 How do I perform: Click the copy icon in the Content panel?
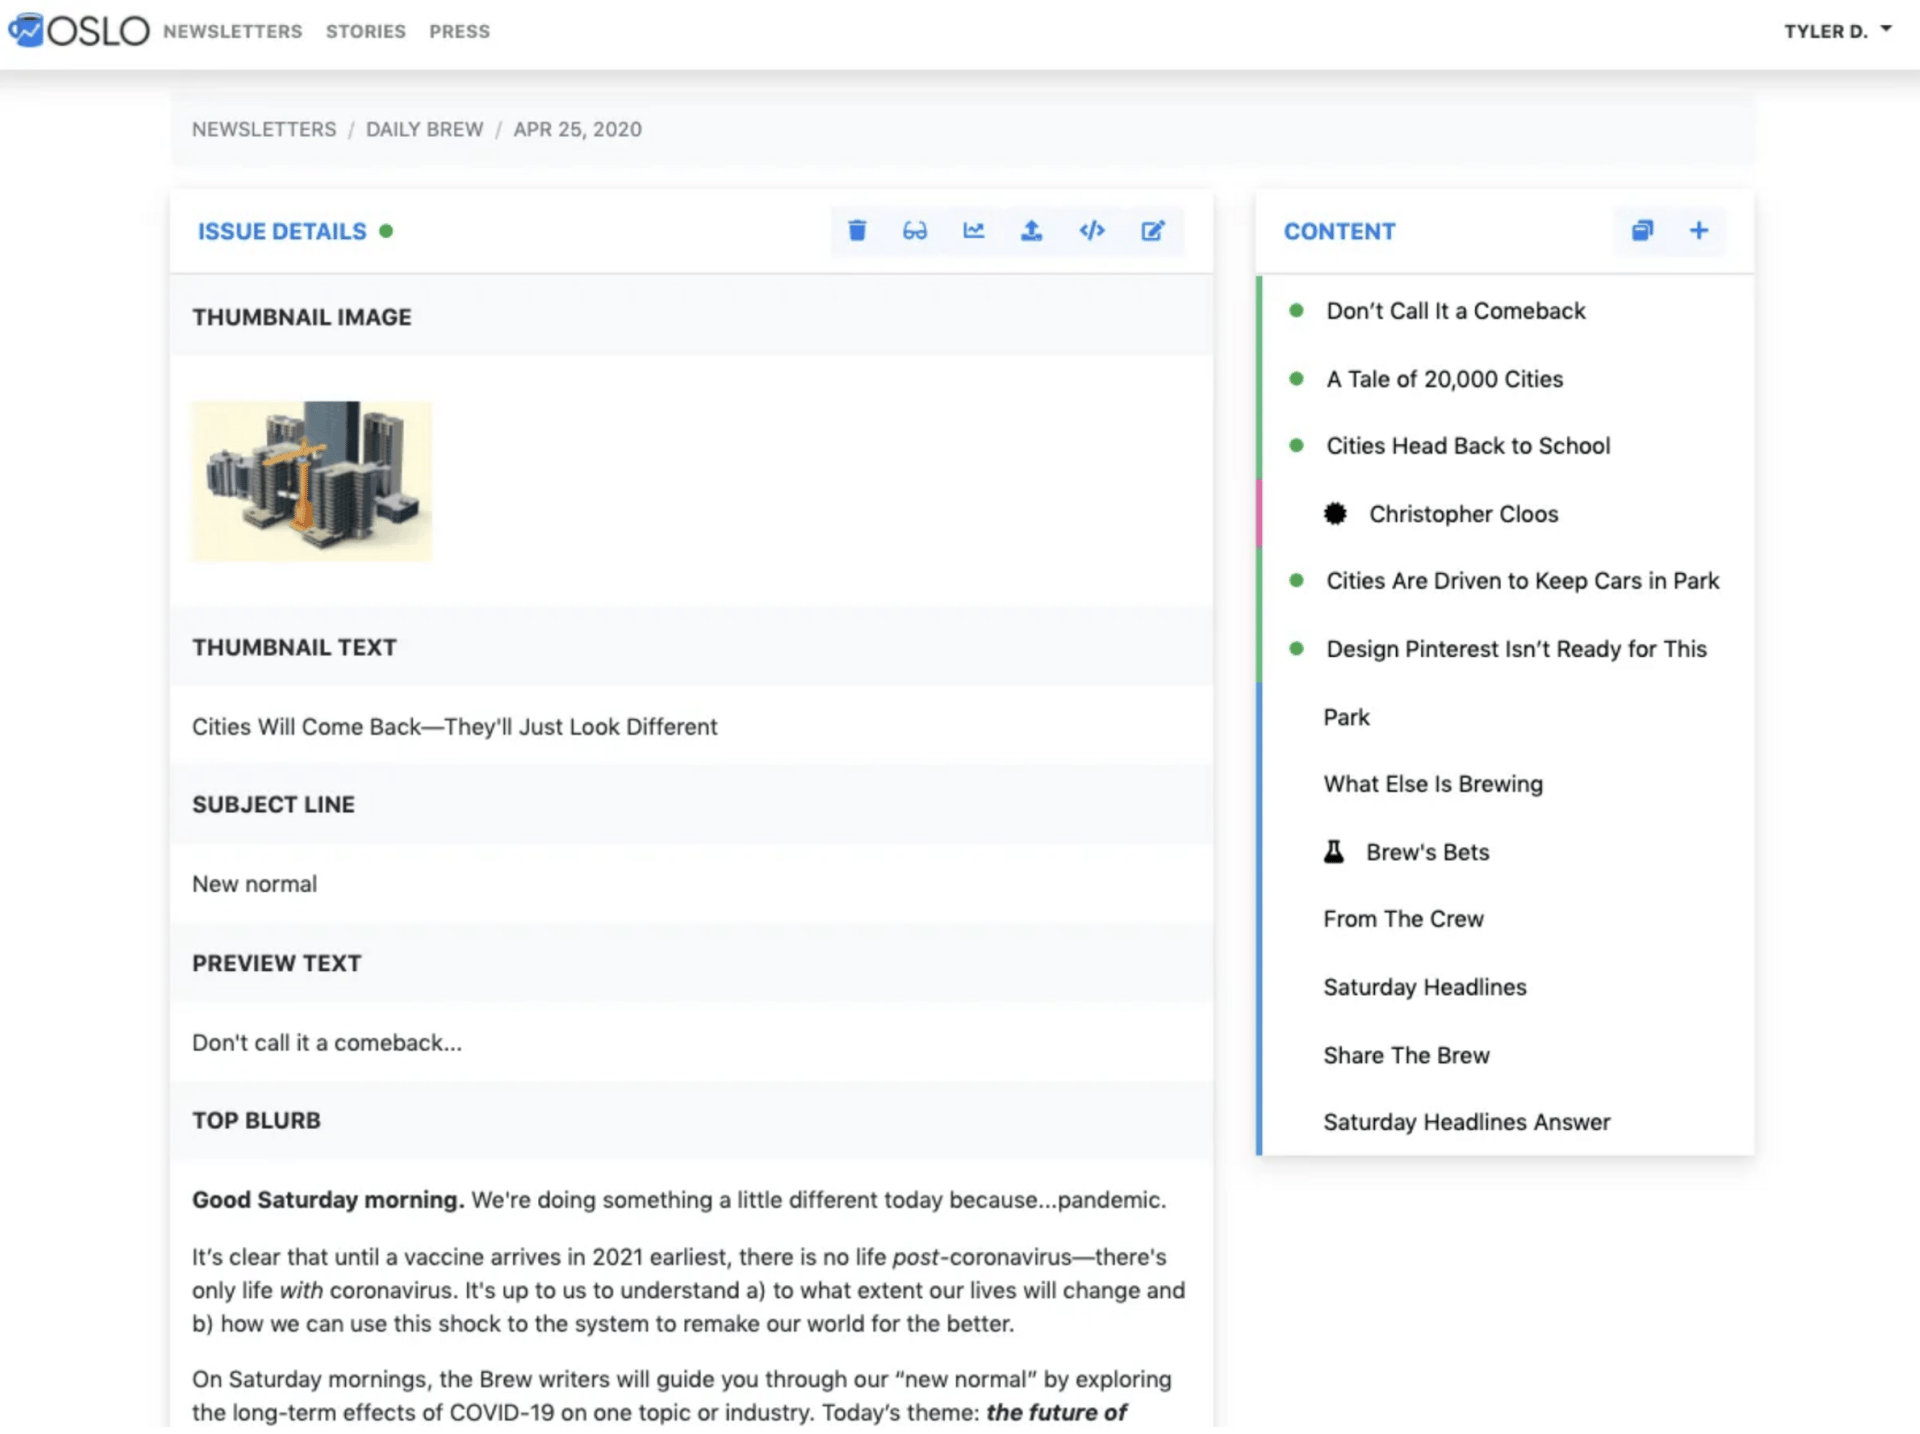coord(1642,231)
